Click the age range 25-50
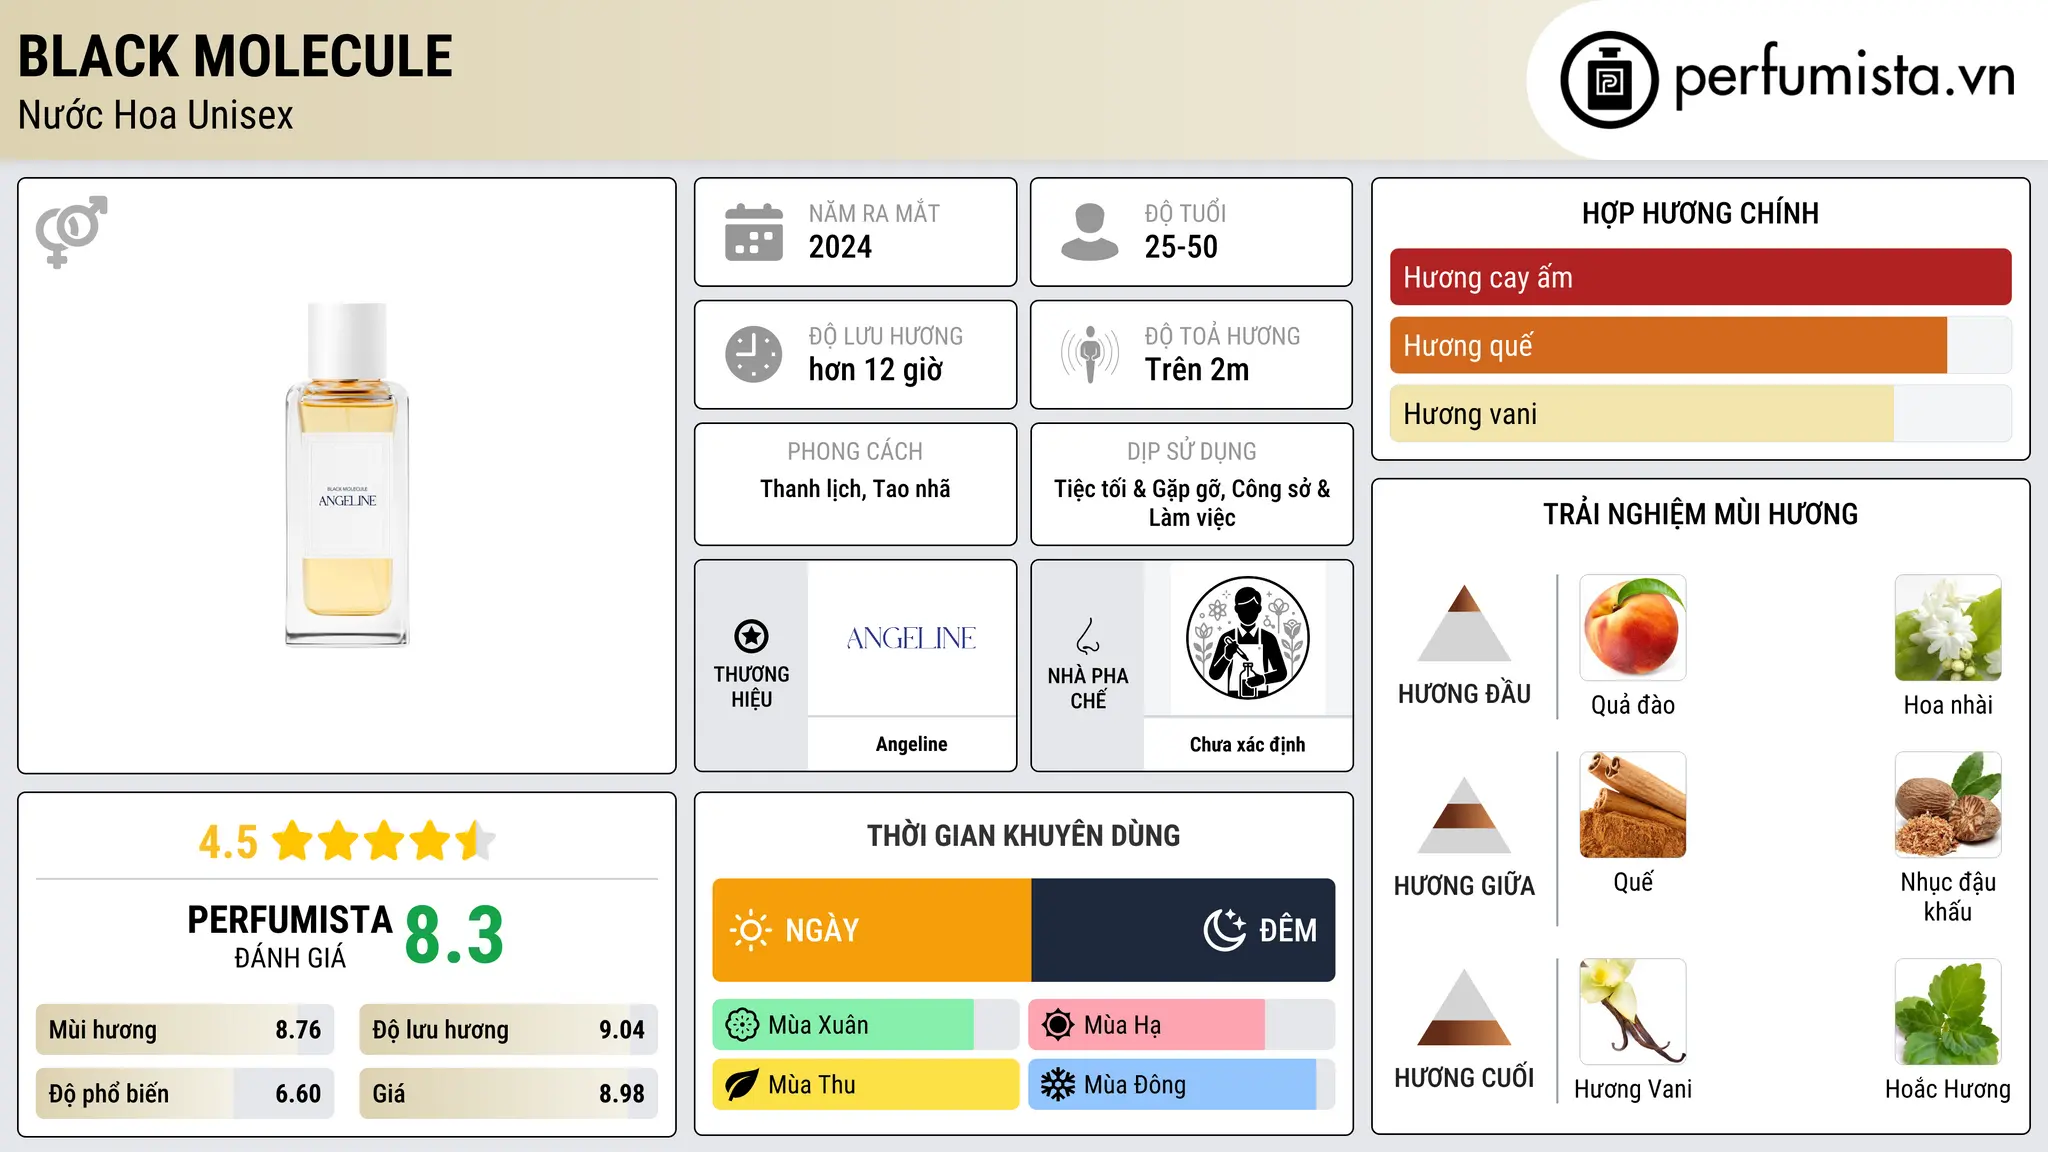The height and width of the screenshot is (1152, 2048). [1181, 247]
